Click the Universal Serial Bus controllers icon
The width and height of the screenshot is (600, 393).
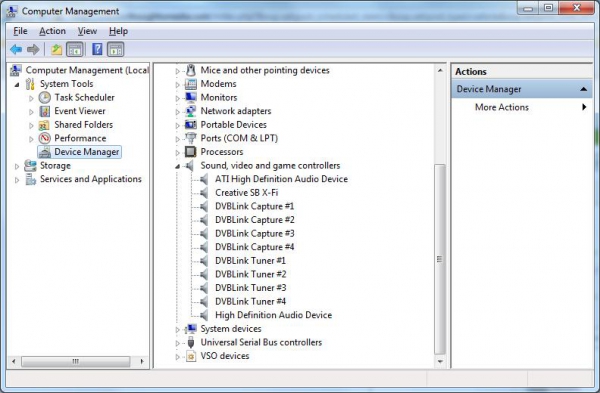click(191, 342)
